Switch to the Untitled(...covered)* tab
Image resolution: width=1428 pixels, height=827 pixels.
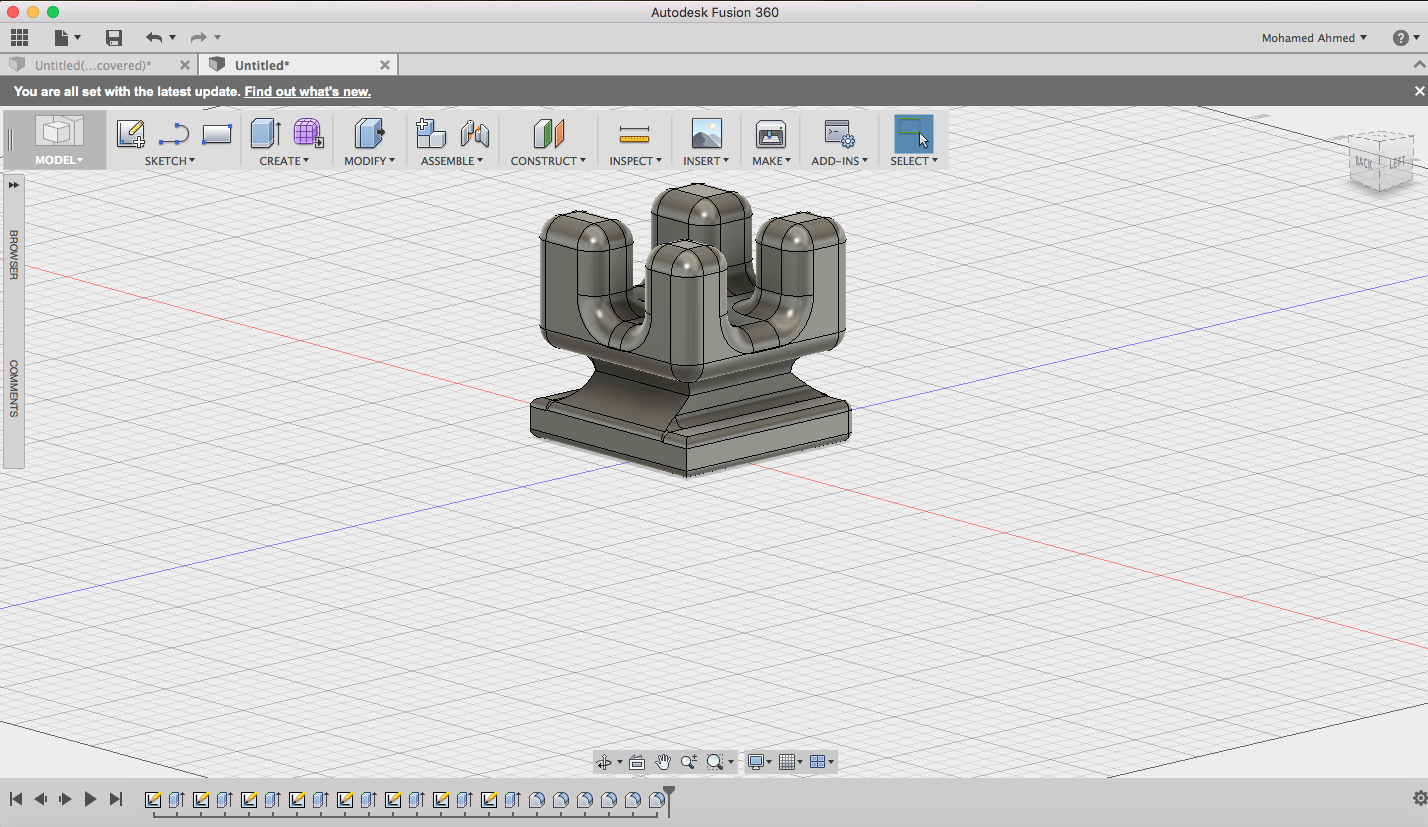pos(93,65)
